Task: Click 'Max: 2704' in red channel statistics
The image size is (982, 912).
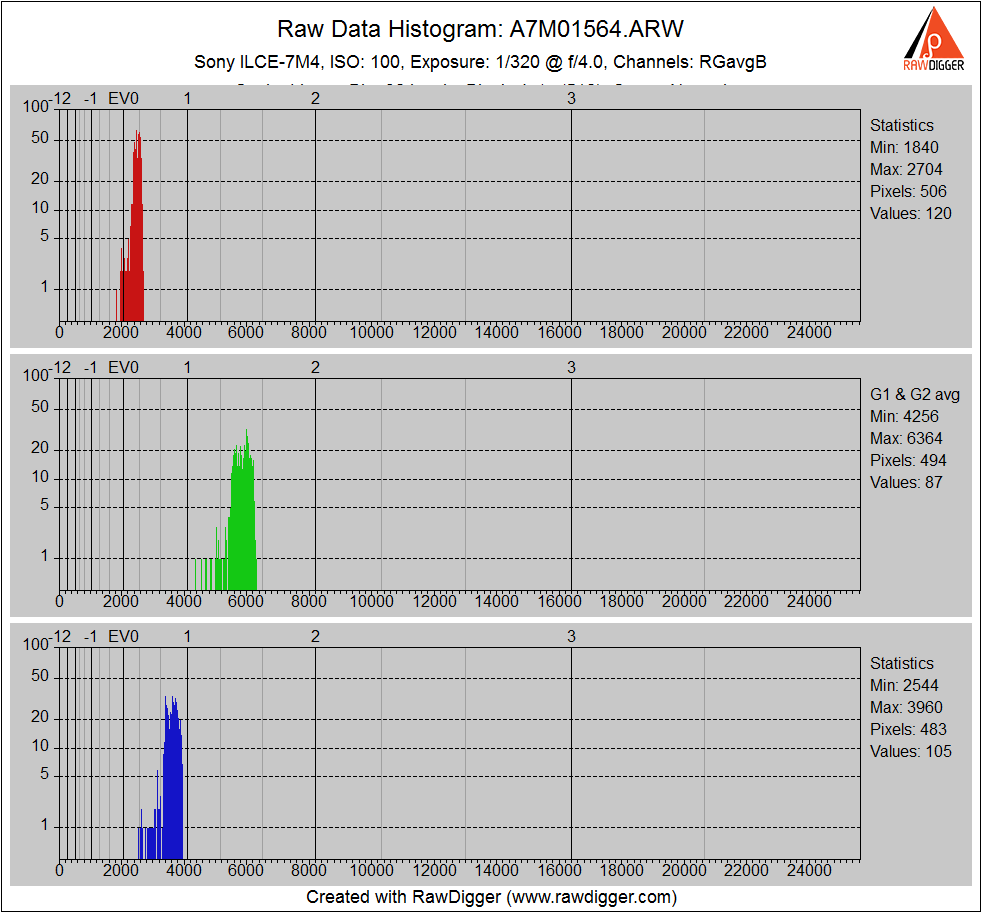Action: 906,169
